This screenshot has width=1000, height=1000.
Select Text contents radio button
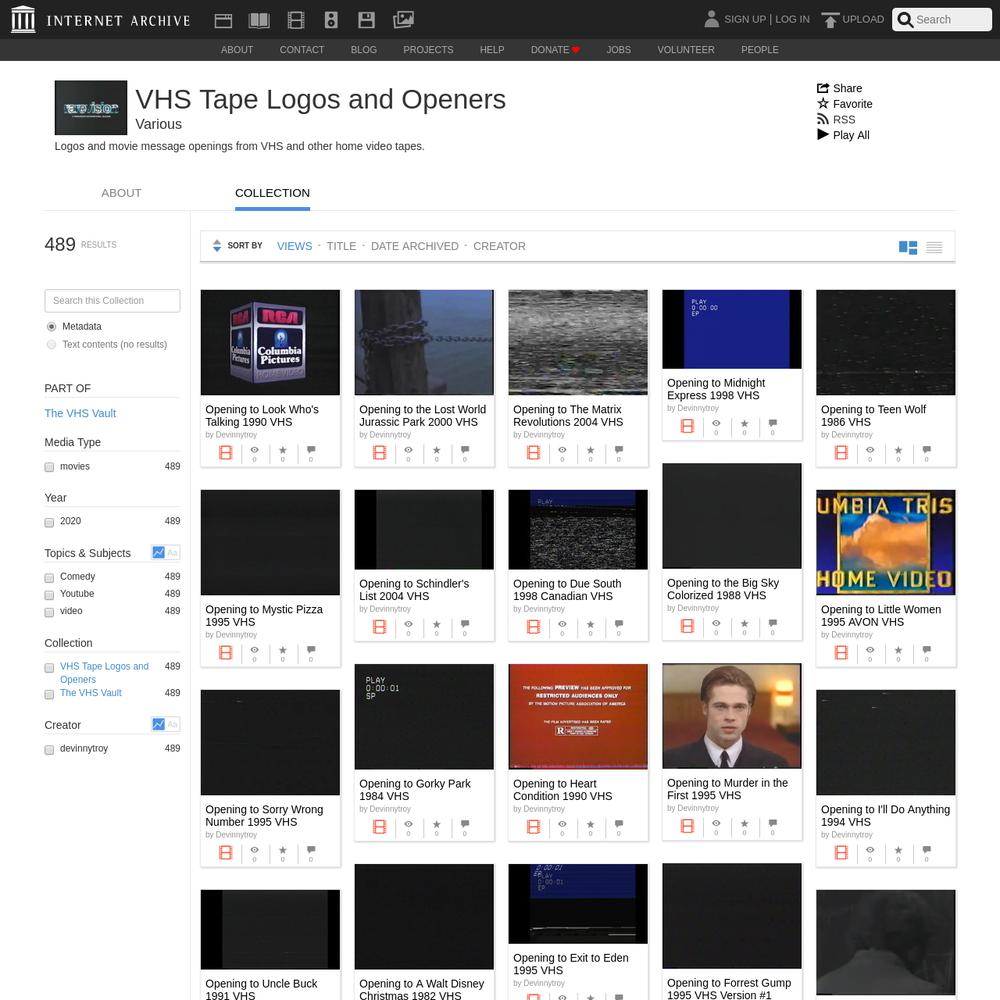[52, 344]
